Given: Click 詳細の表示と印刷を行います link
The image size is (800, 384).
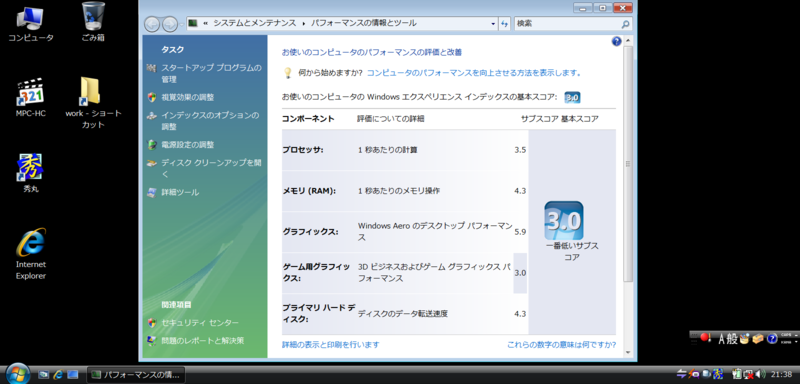Looking at the screenshot, I should tap(331, 345).
